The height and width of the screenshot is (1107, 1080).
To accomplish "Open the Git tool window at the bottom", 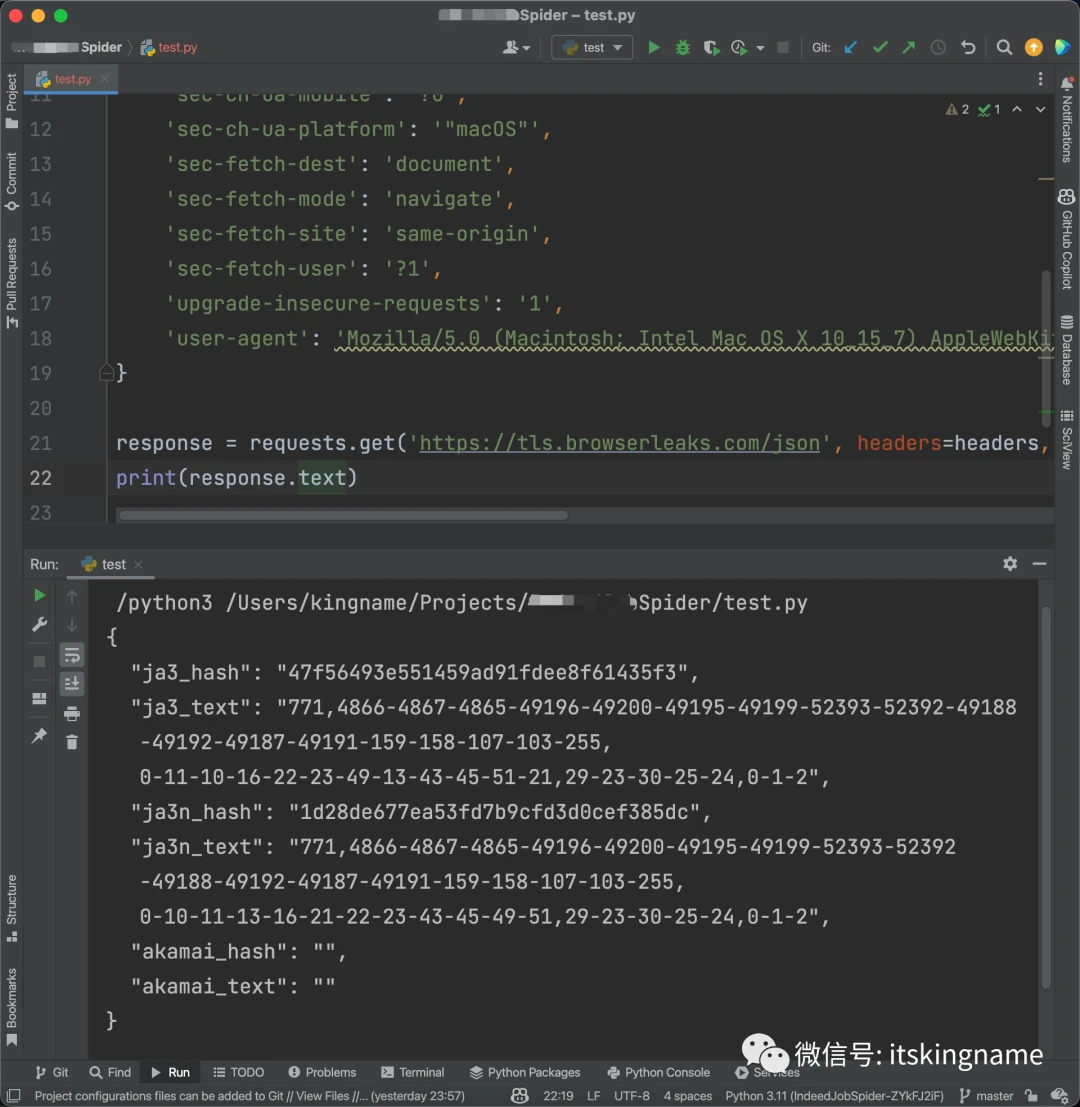I will 52,1072.
